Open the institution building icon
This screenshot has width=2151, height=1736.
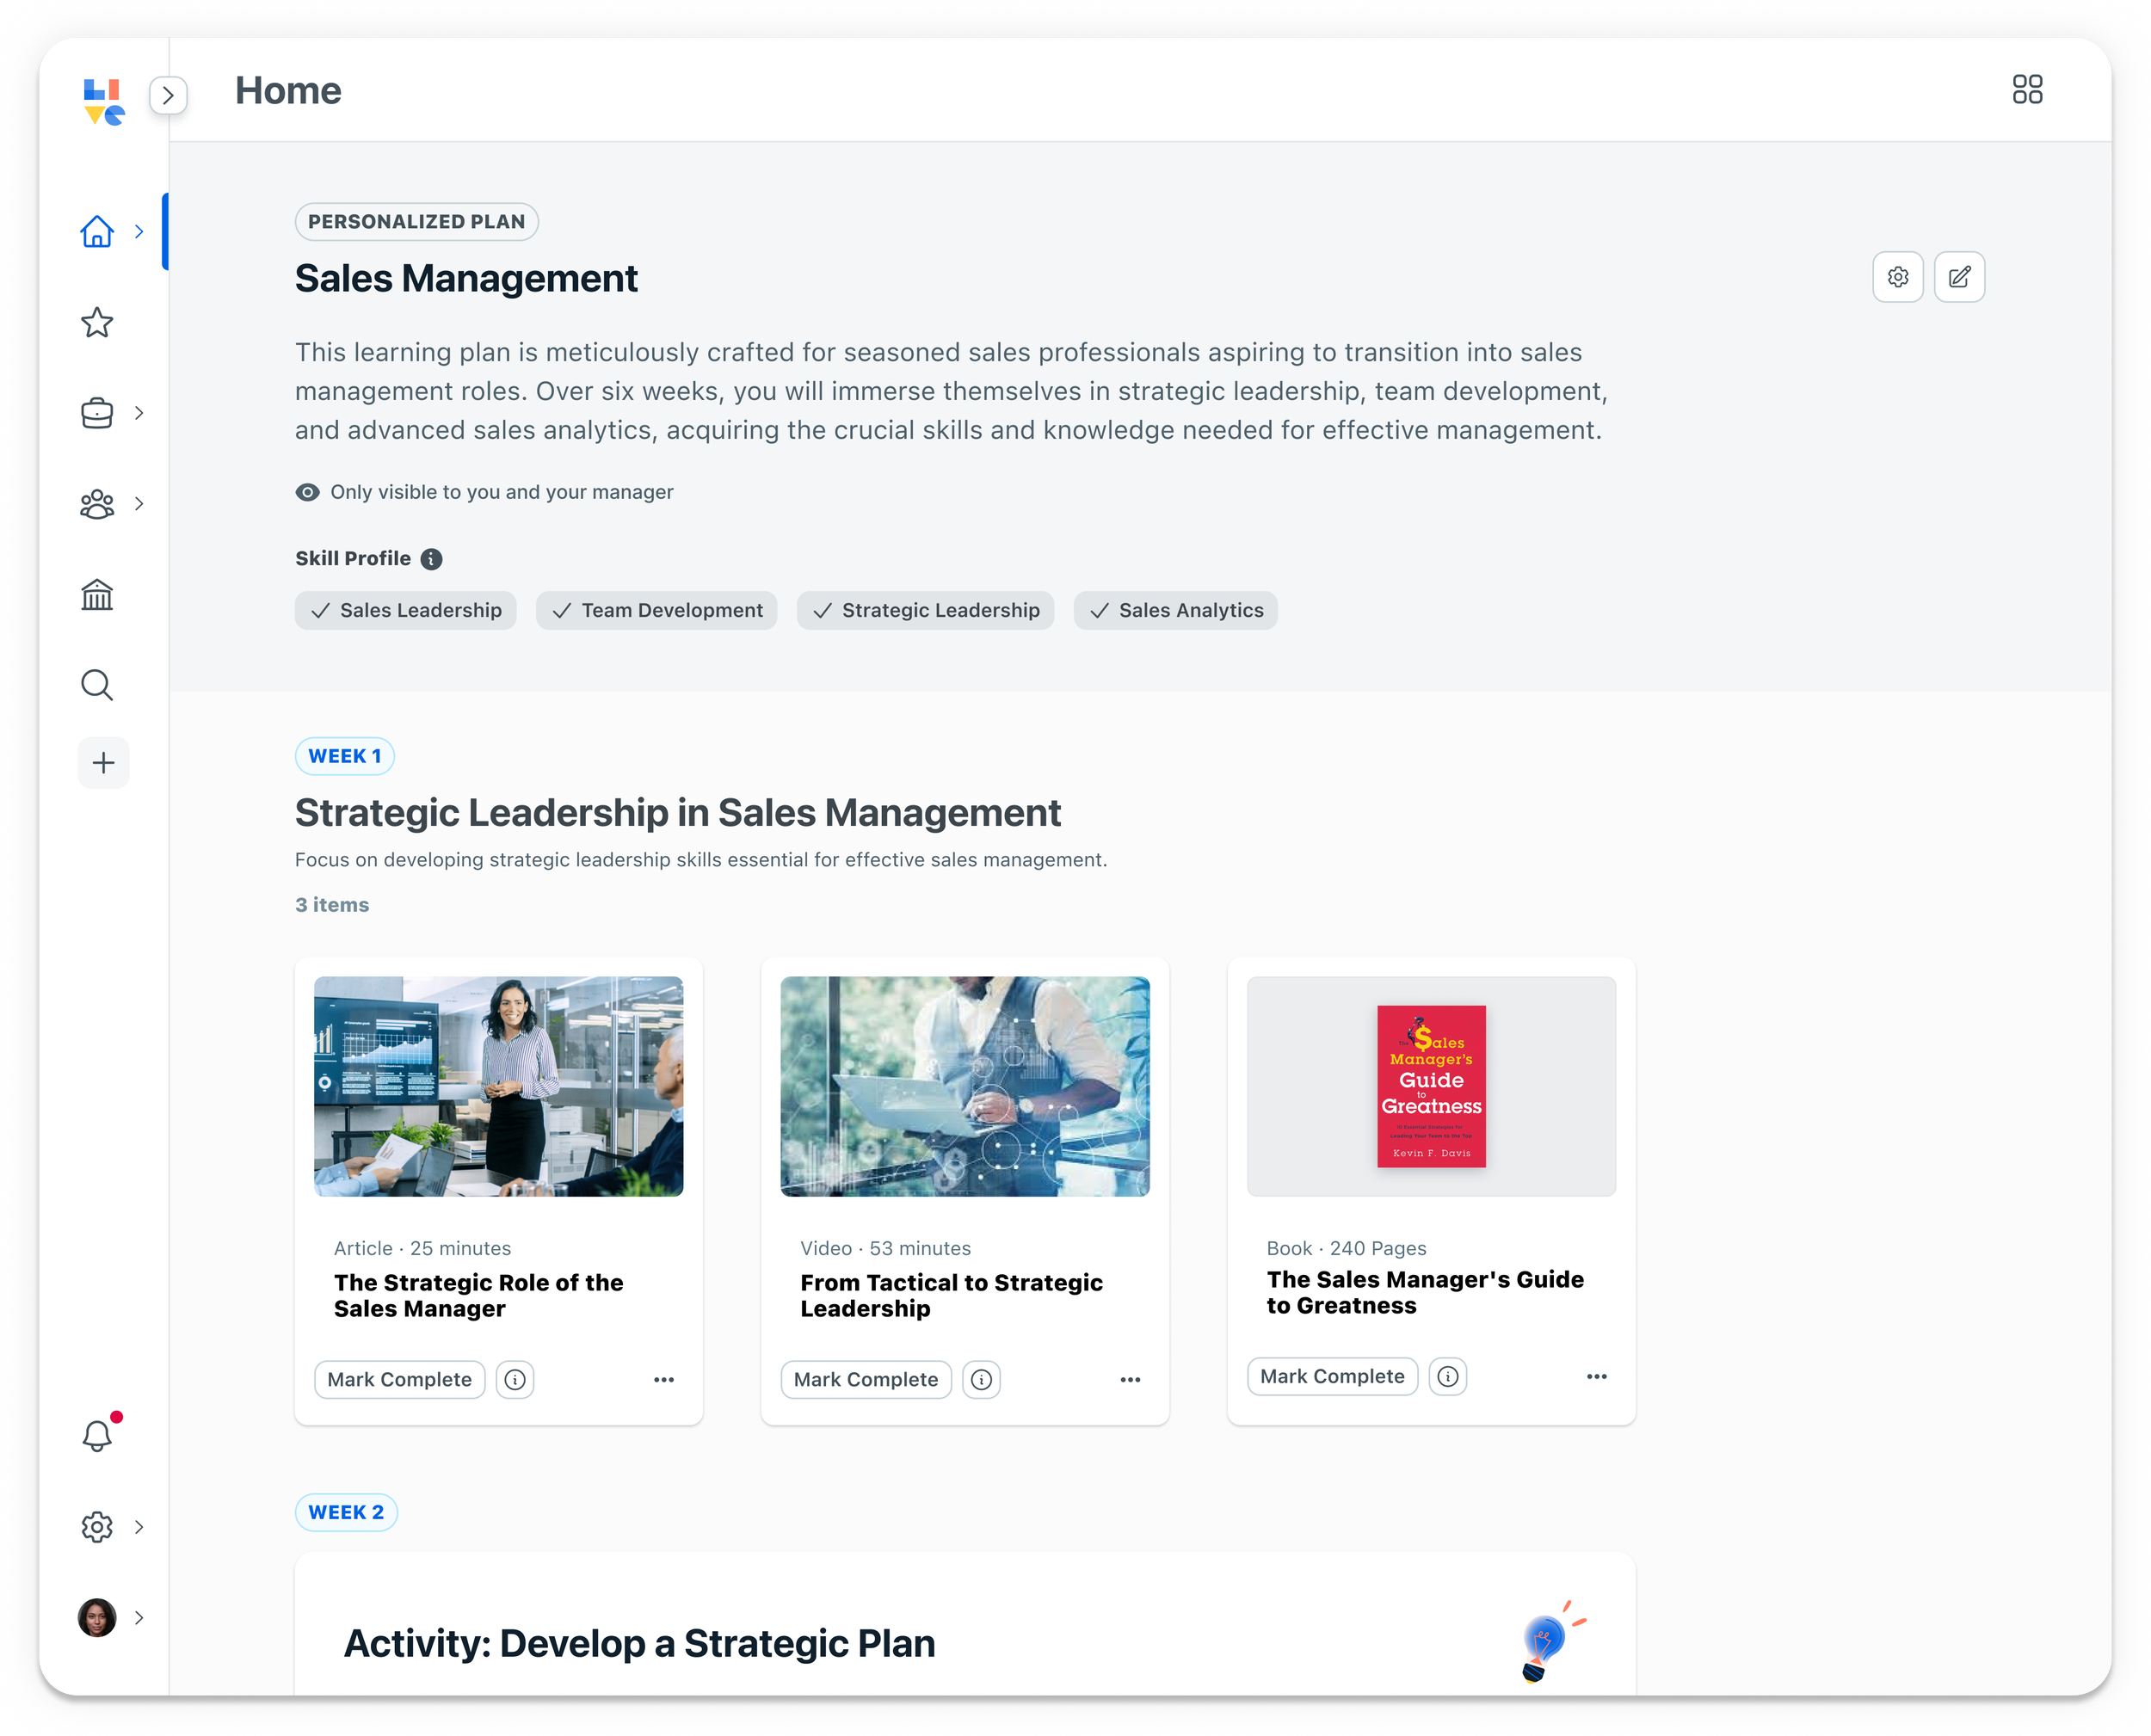click(x=97, y=595)
